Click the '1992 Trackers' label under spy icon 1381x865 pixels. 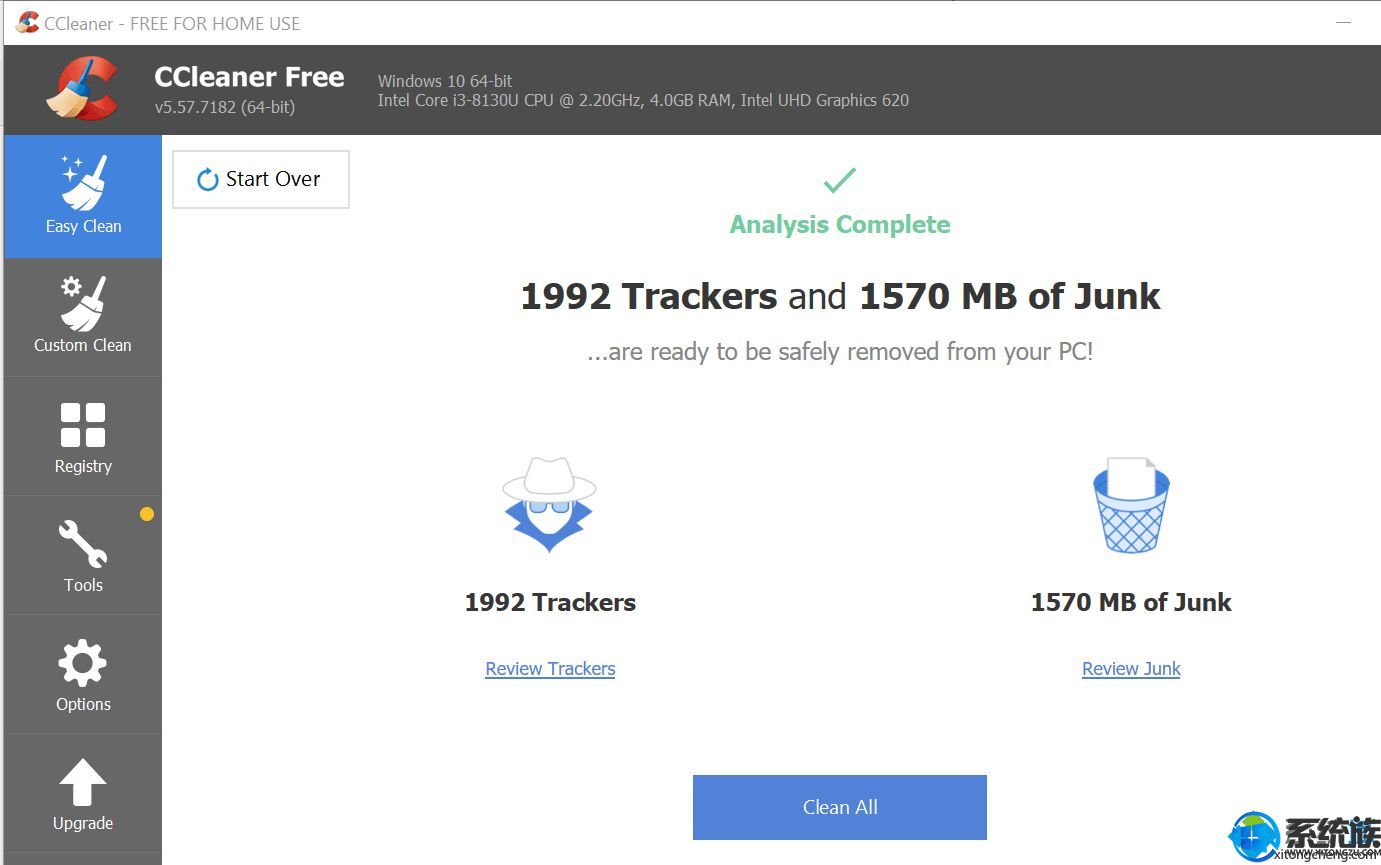[x=550, y=602]
